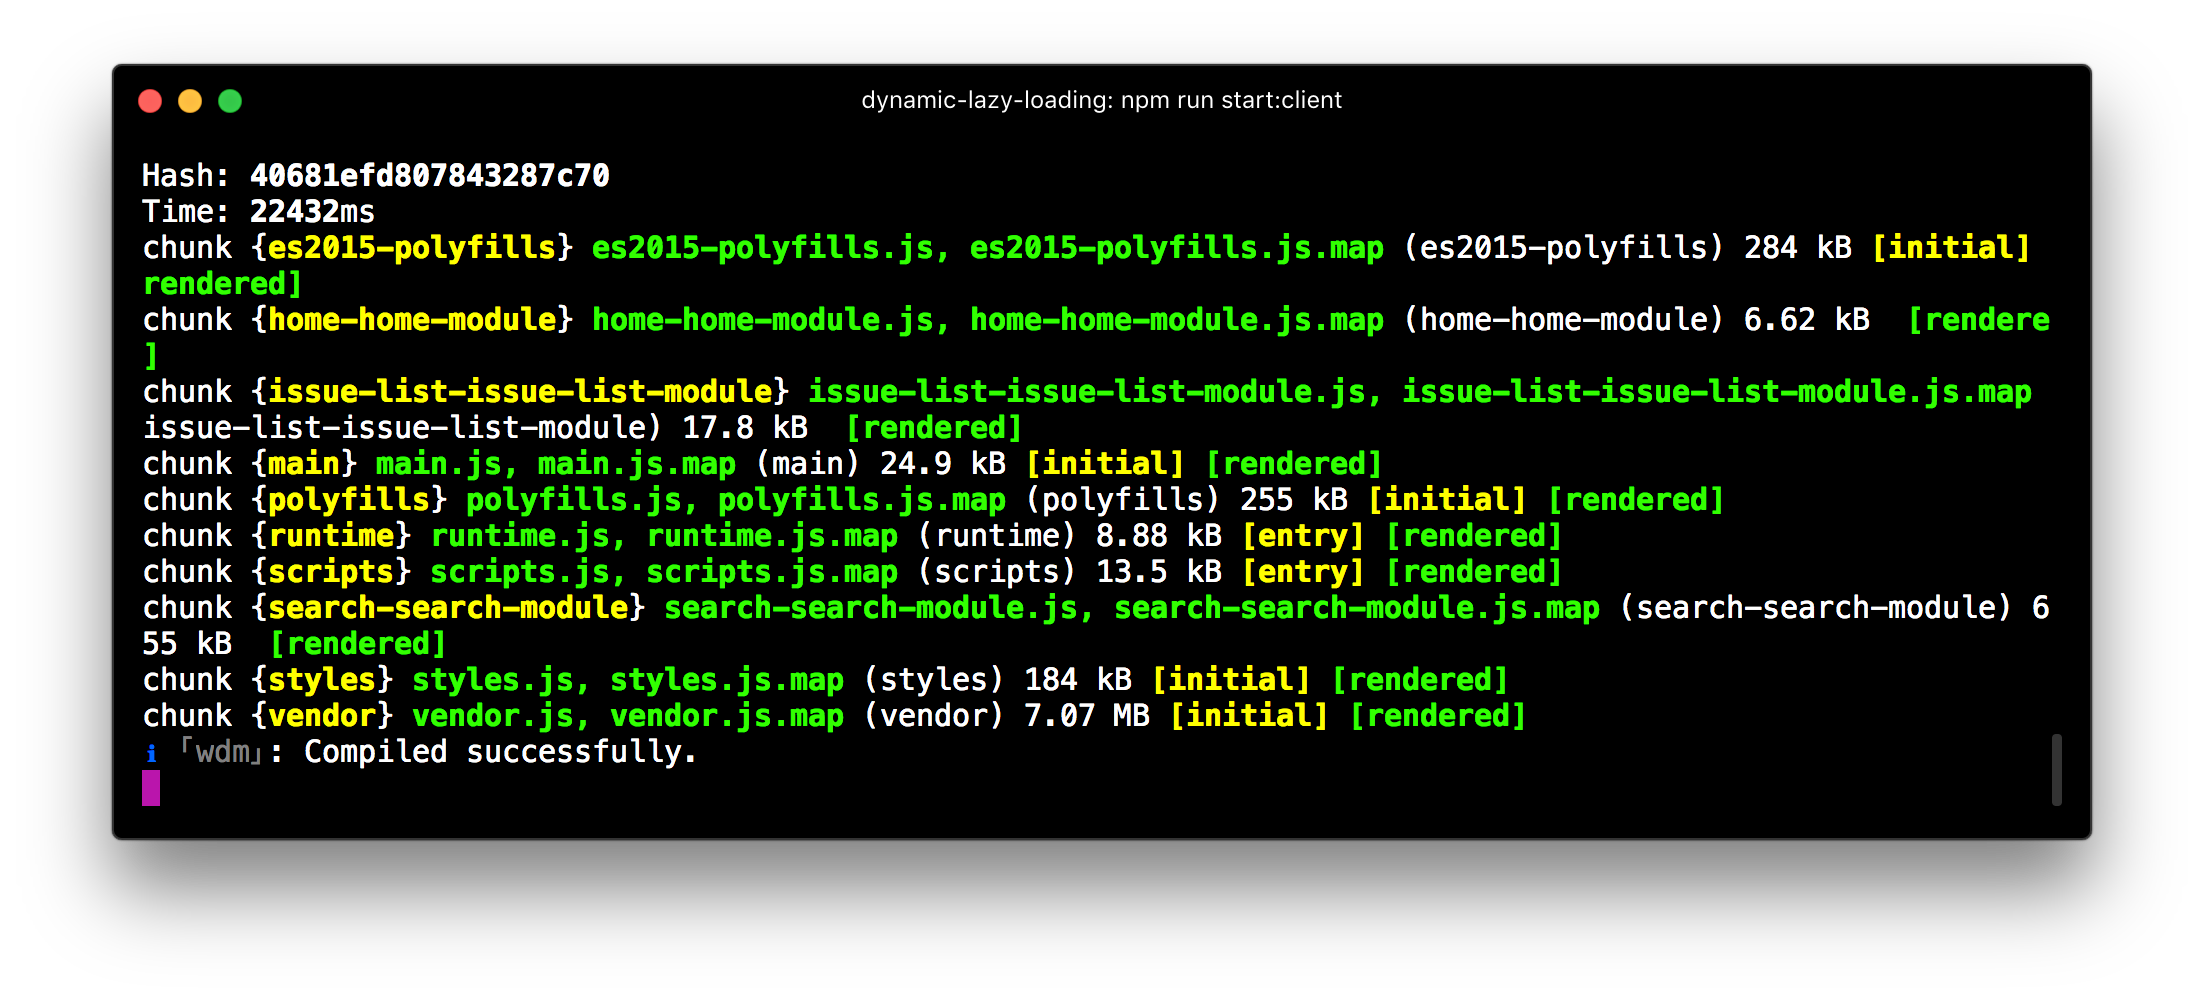Click the terminal scrollbar thumb
This screenshot has width=2204, height=1000.
(2056, 769)
